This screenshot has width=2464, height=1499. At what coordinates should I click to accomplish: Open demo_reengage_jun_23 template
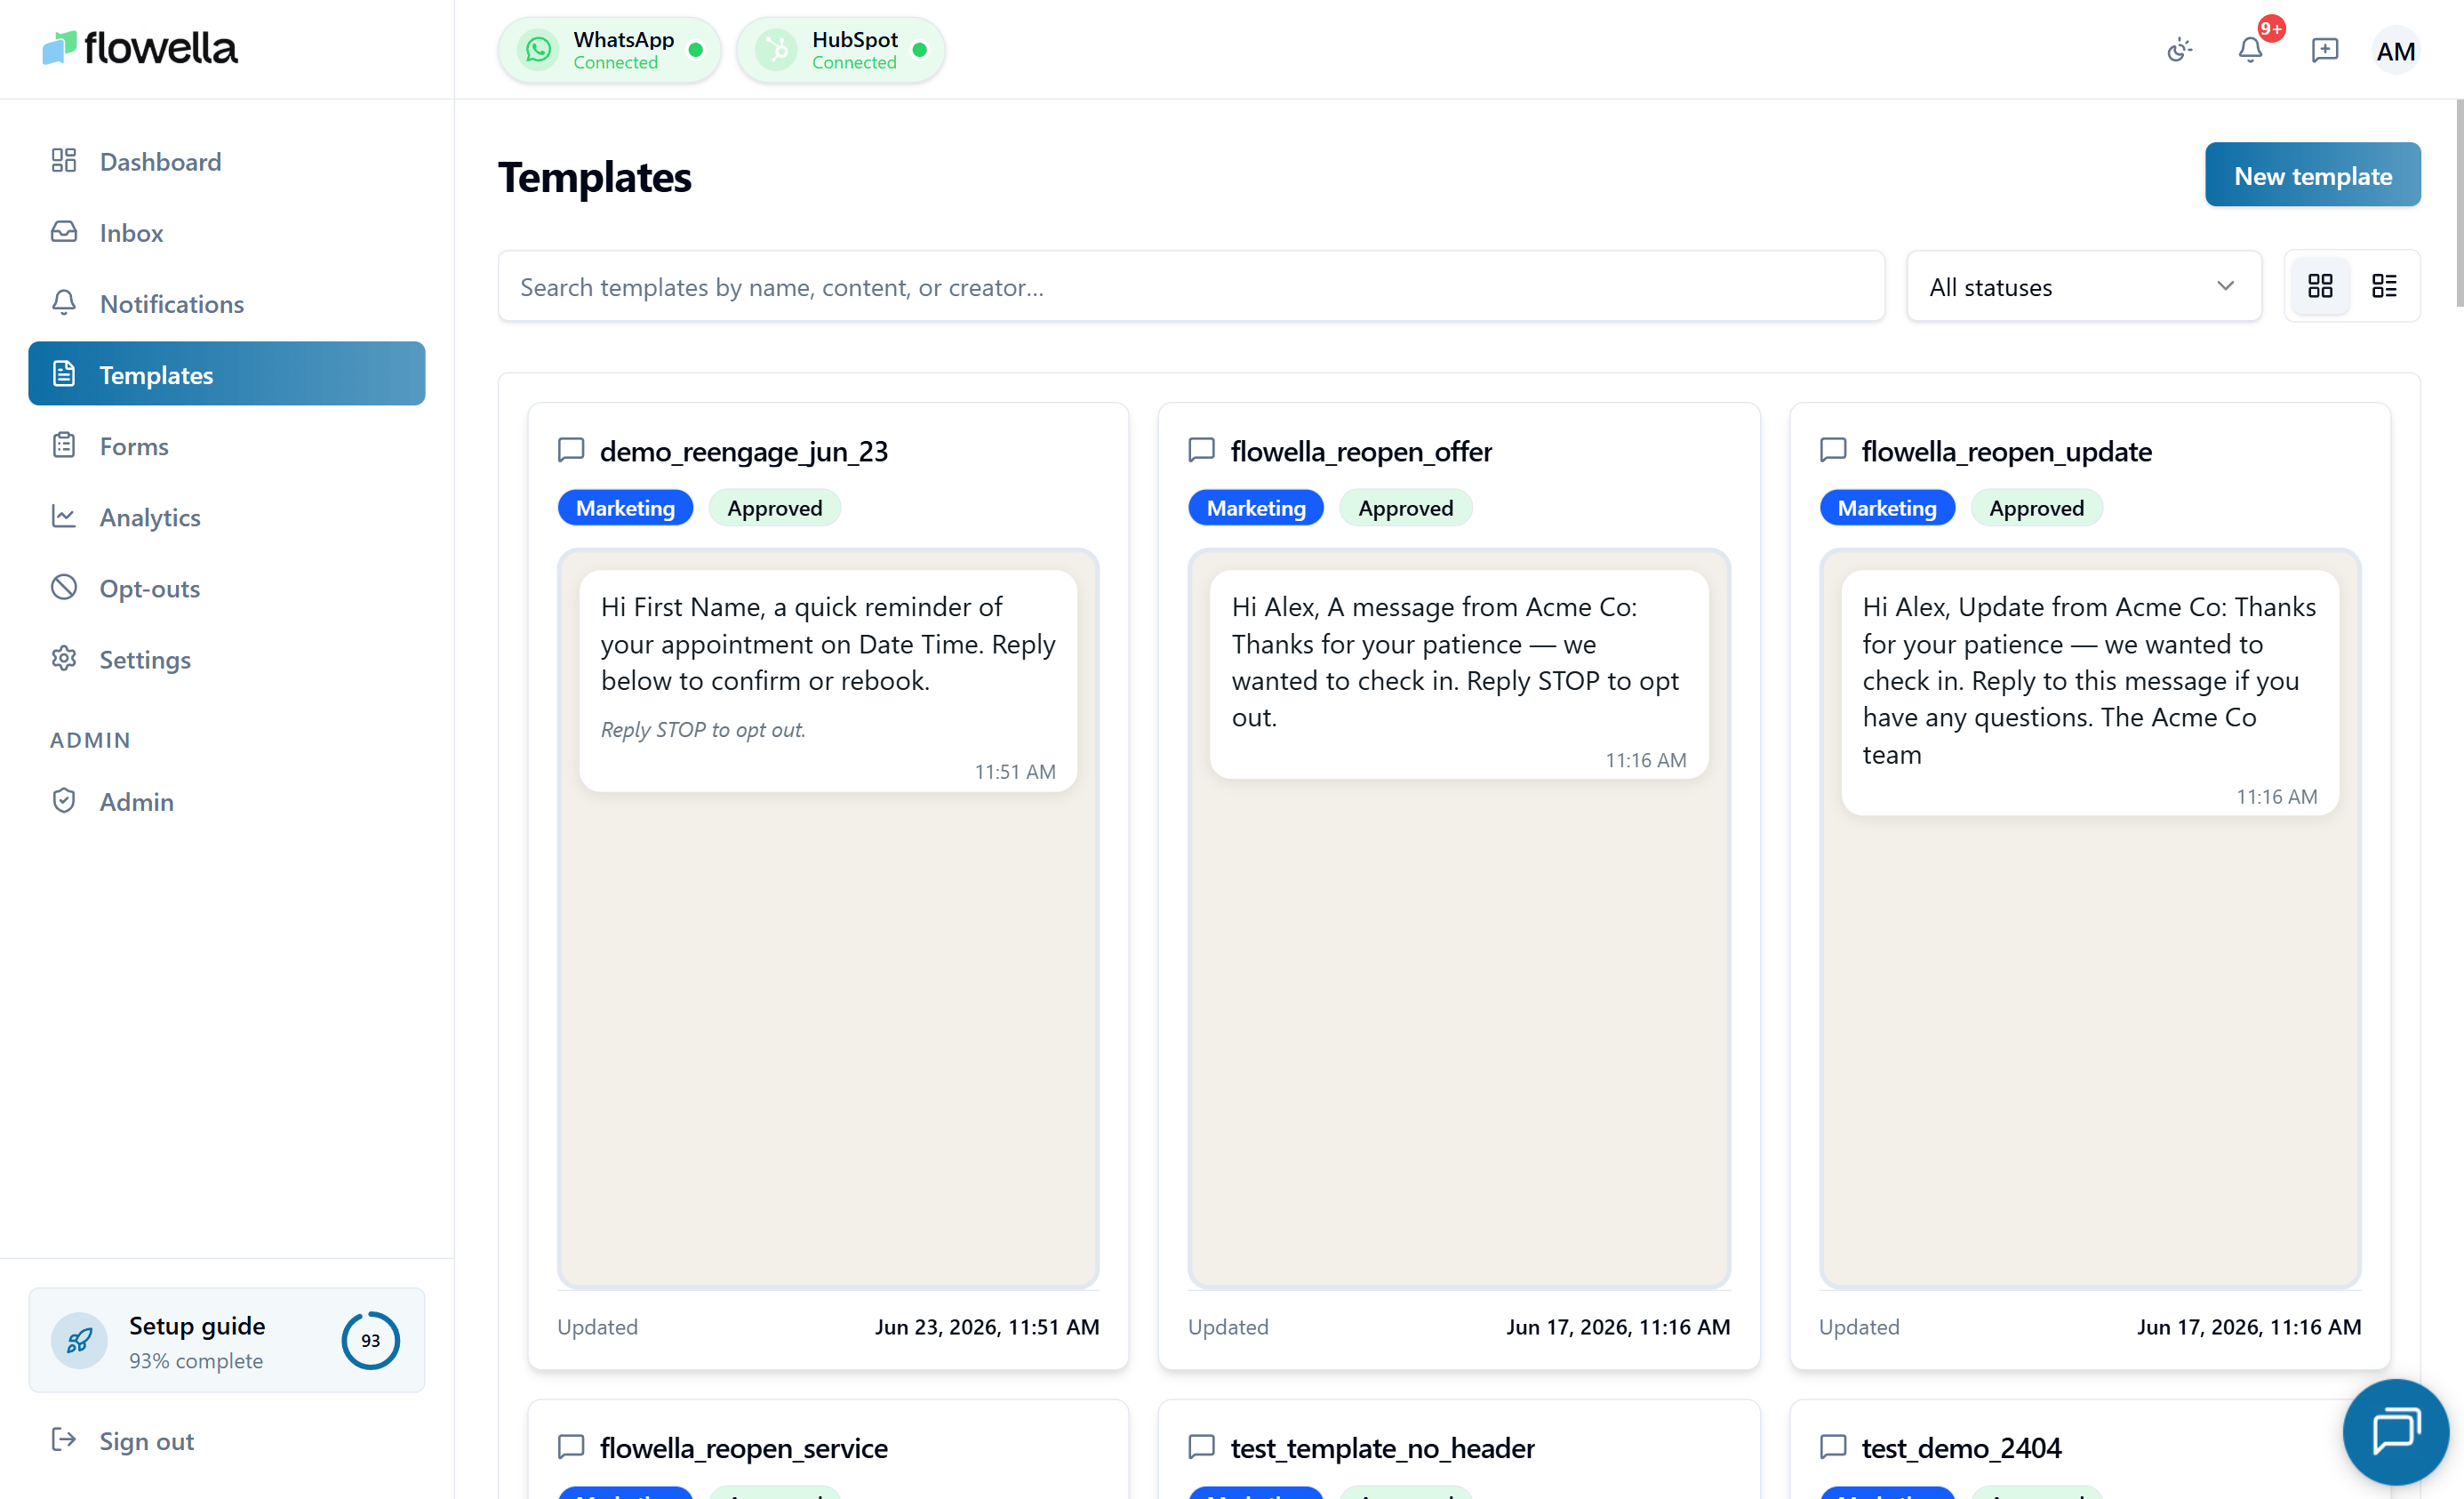[743, 451]
